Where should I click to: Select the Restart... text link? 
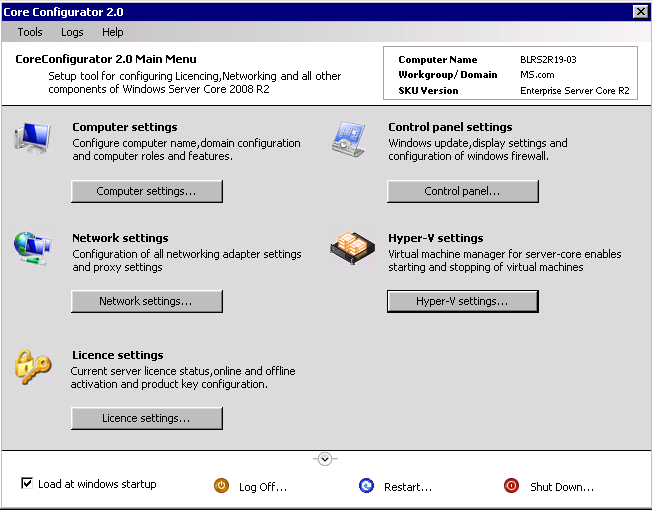[x=408, y=487]
